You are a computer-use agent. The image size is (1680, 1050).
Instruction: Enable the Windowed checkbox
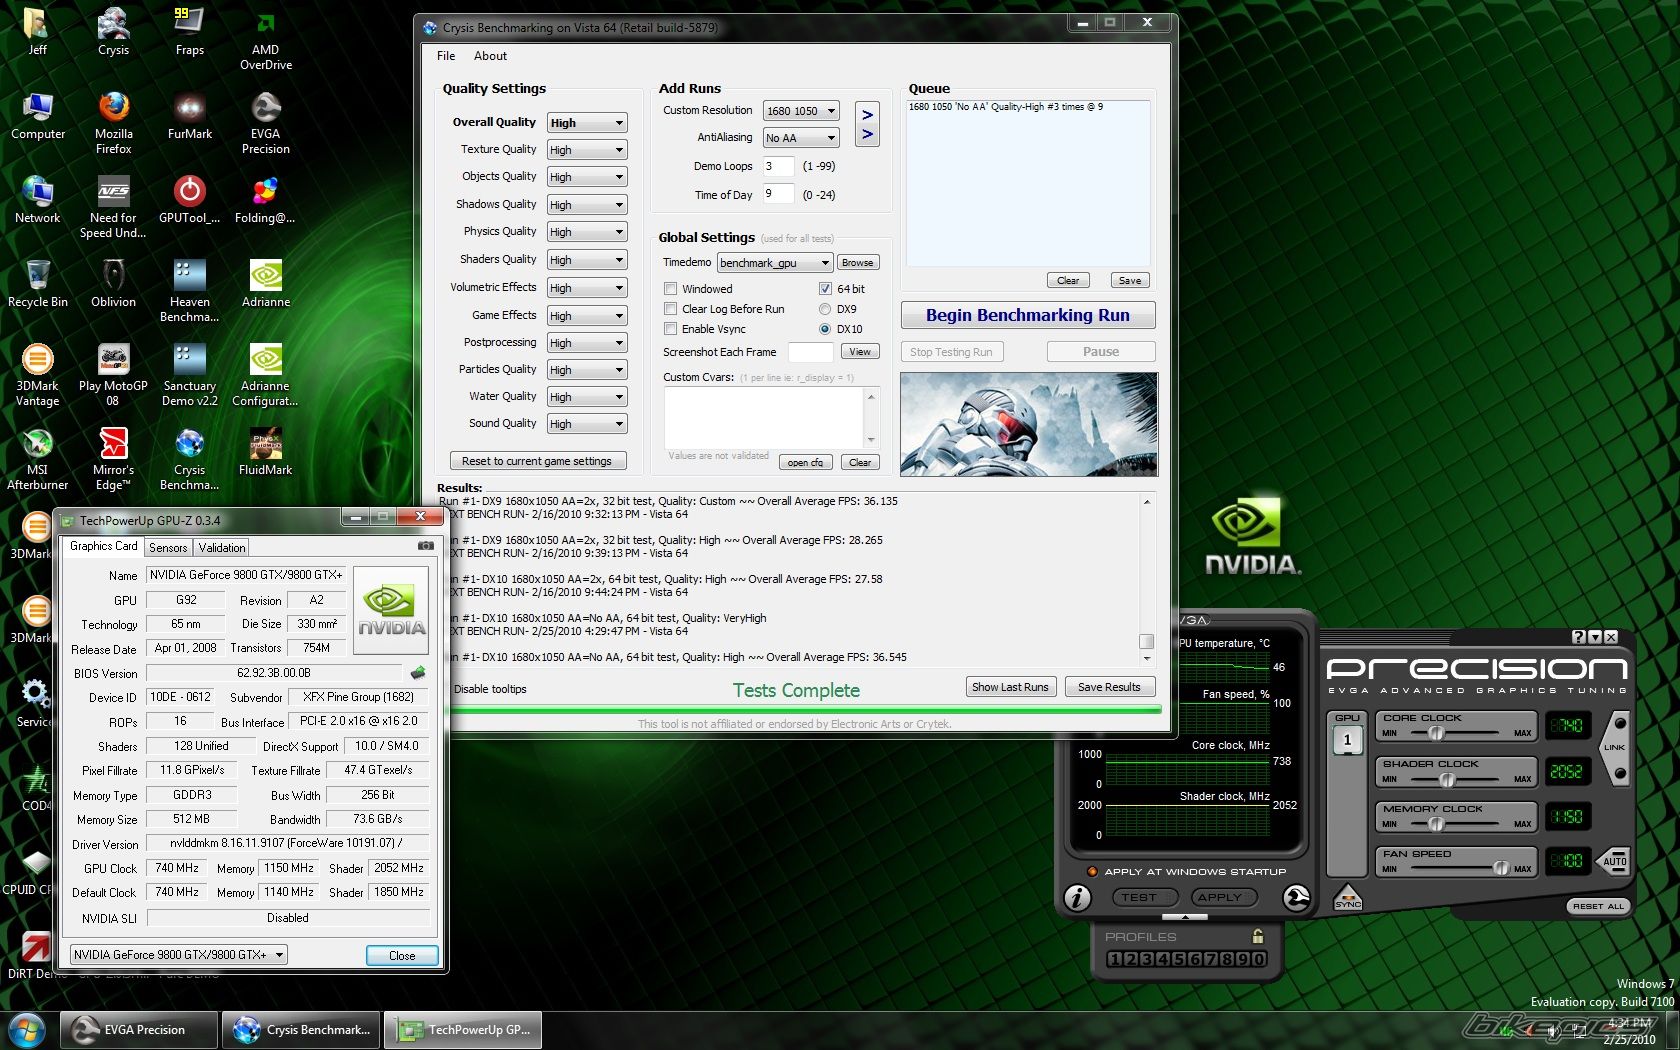(x=671, y=289)
